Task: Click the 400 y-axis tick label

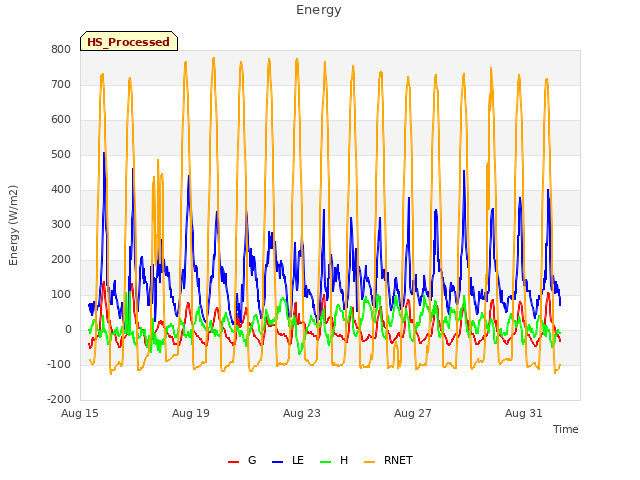Action: pos(61,189)
